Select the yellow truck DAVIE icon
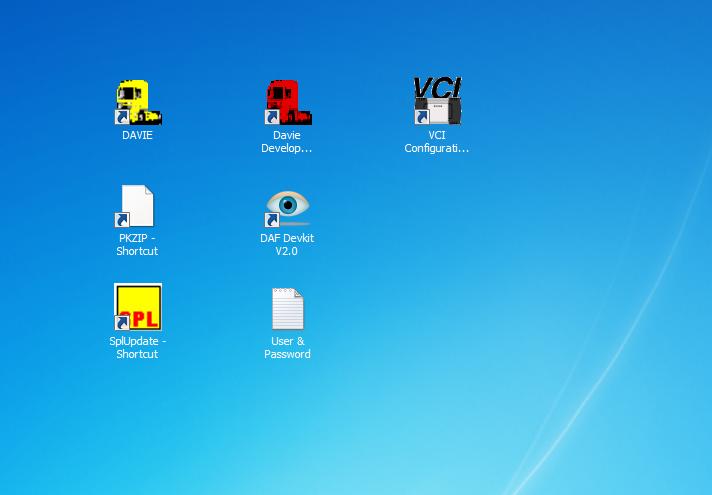Viewport: 712px width, 495px height. pos(138,101)
